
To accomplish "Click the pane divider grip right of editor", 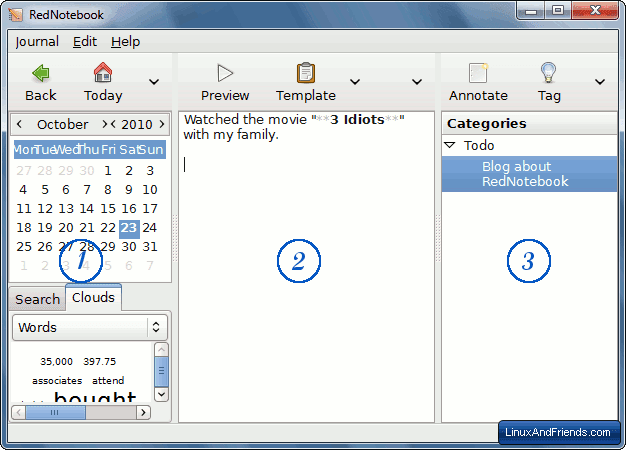I will (438, 239).
